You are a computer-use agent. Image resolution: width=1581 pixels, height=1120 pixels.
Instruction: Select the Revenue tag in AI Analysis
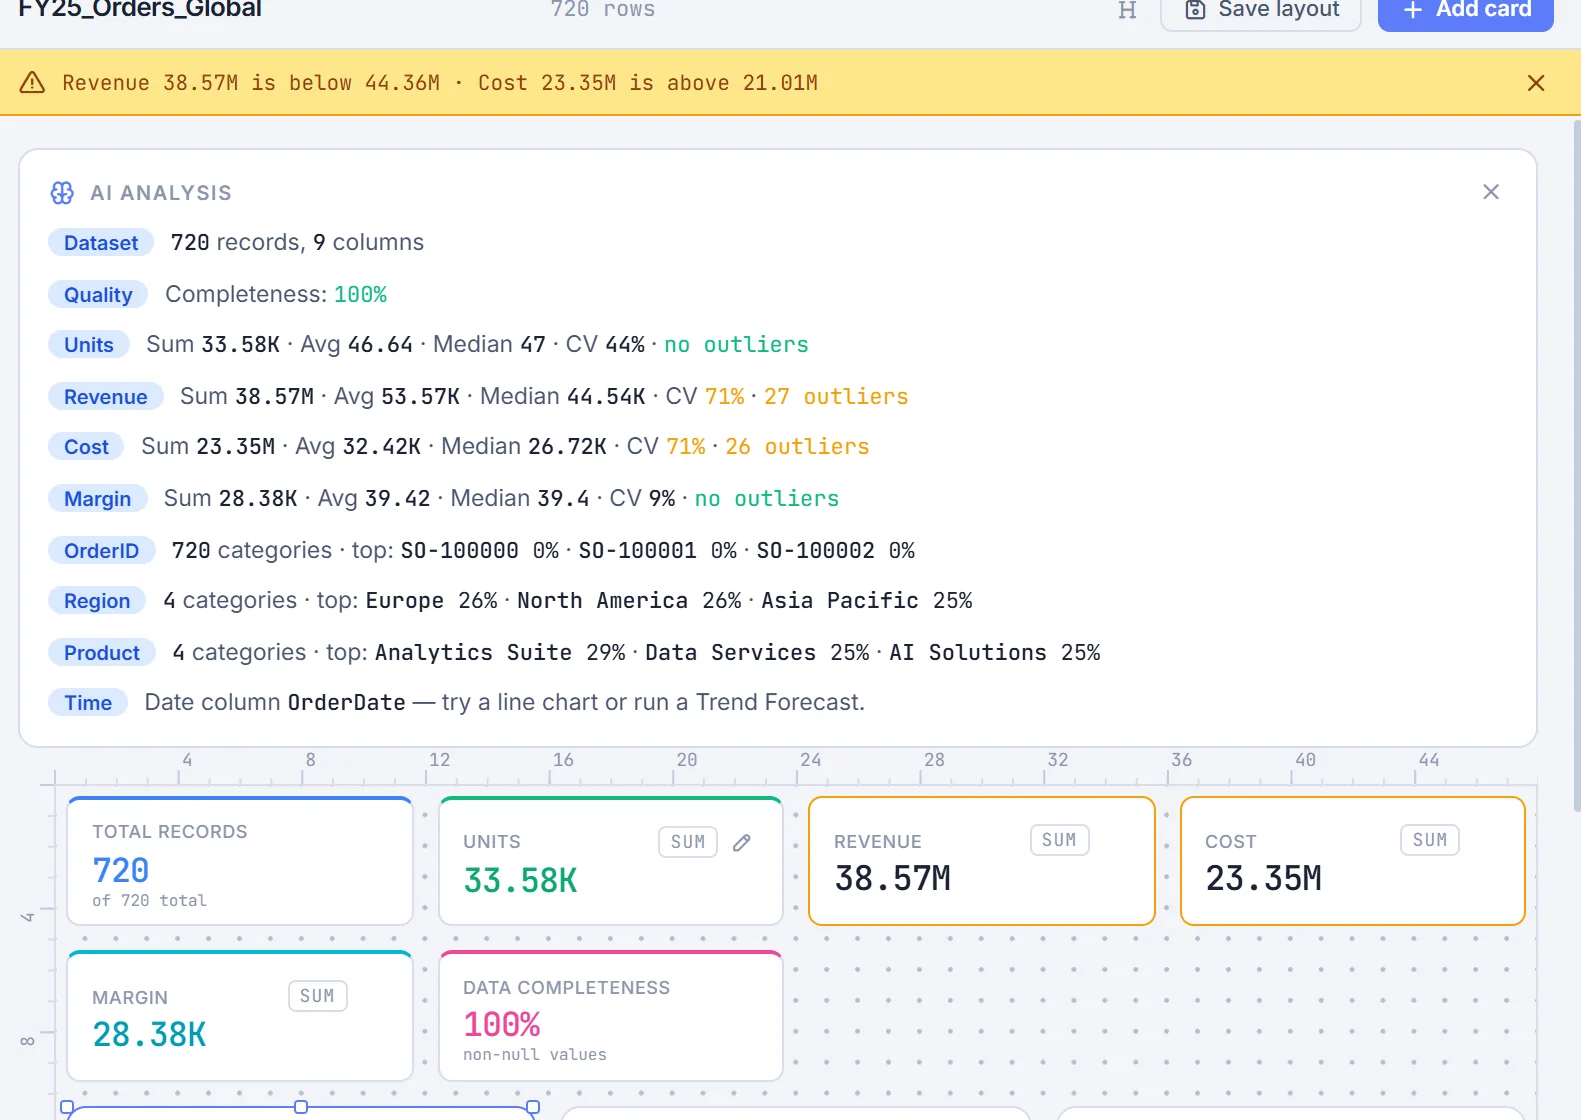click(x=106, y=397)
